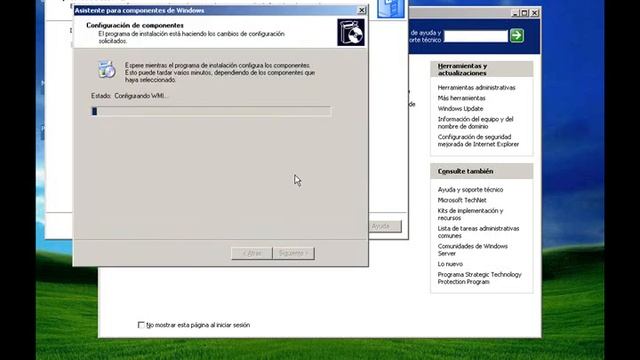Close the Asistente para componentes de Windows dialog

point(362,10)
